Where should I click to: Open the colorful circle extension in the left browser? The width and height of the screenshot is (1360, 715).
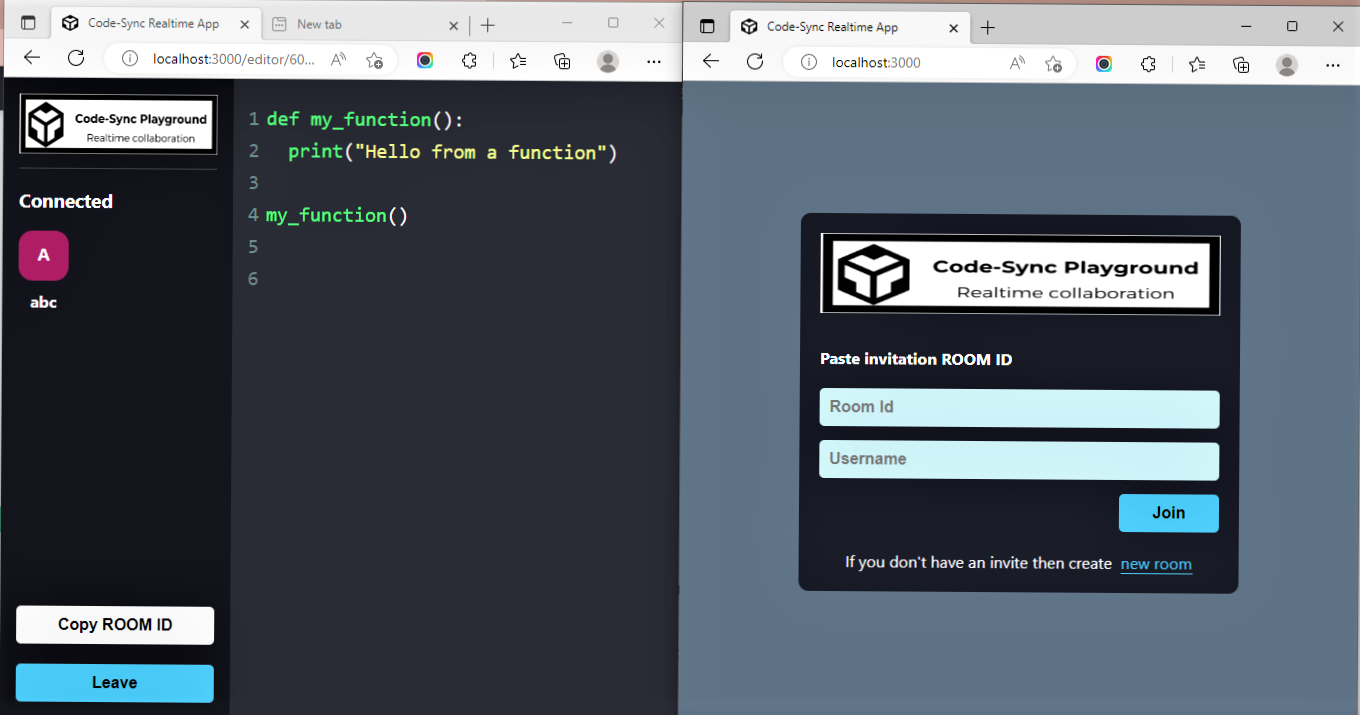pyautogui.click(x=425, y=60)
